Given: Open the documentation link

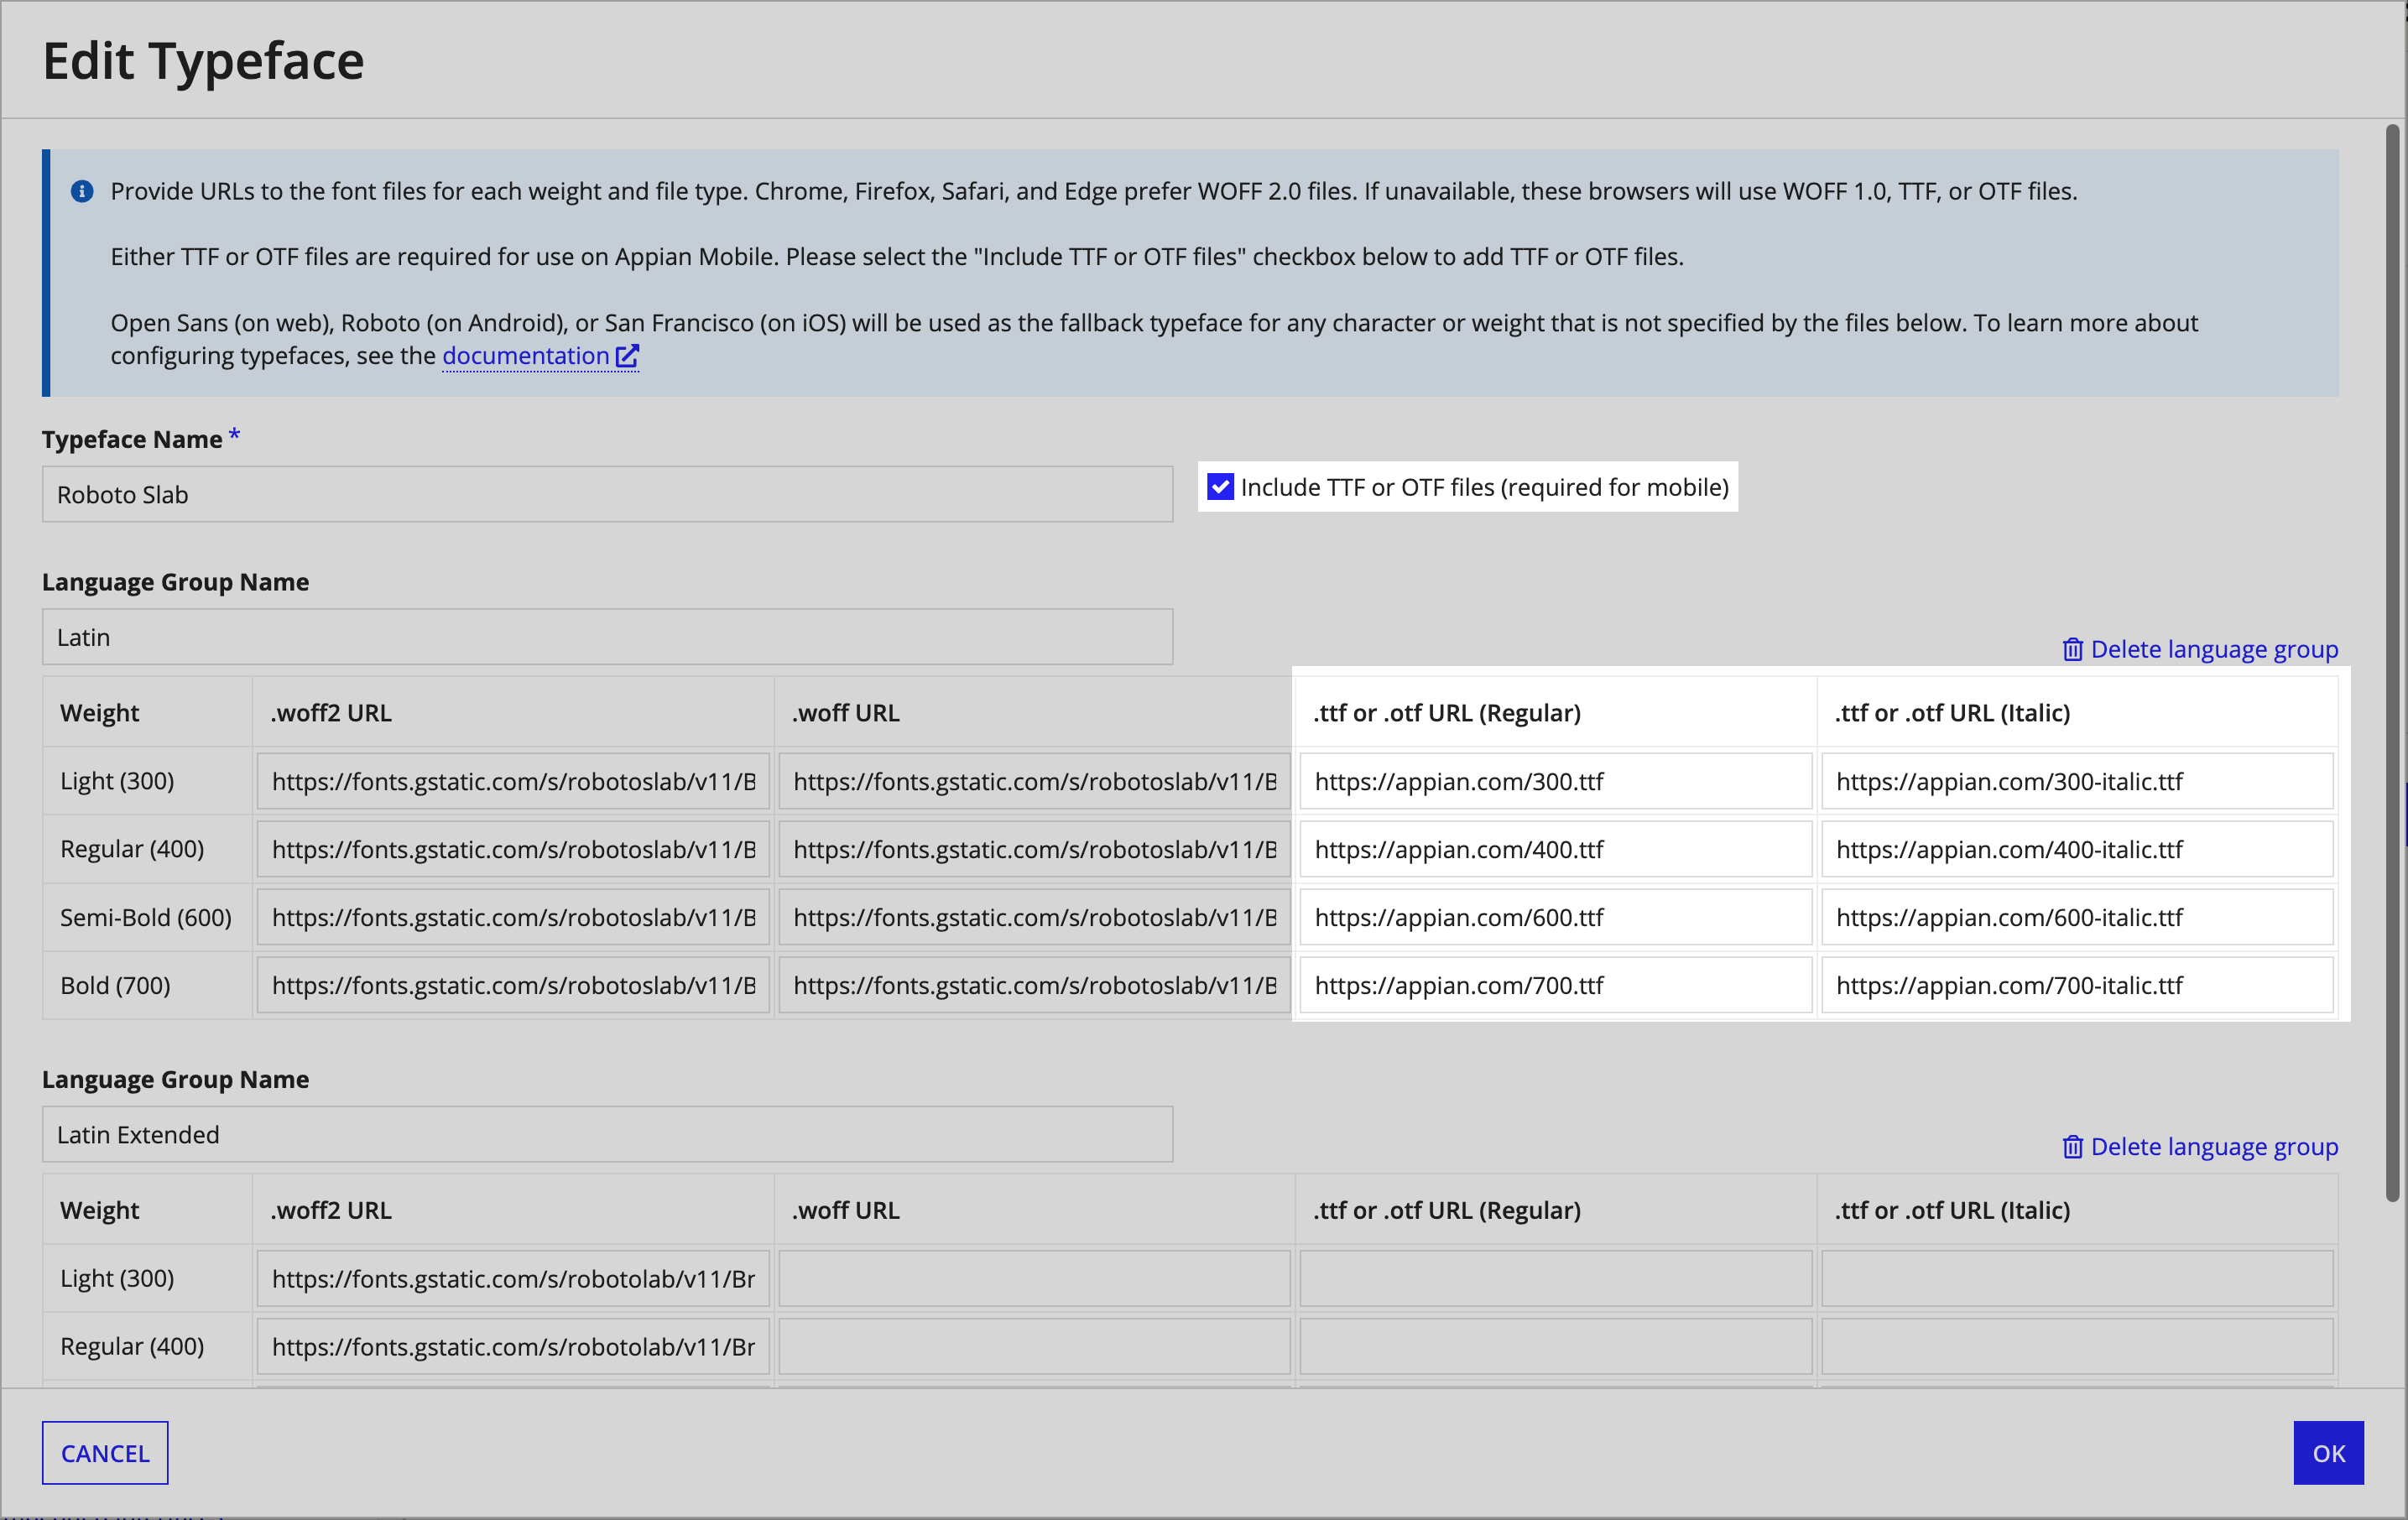Looking at the screenshot, I should click(526, 356).
